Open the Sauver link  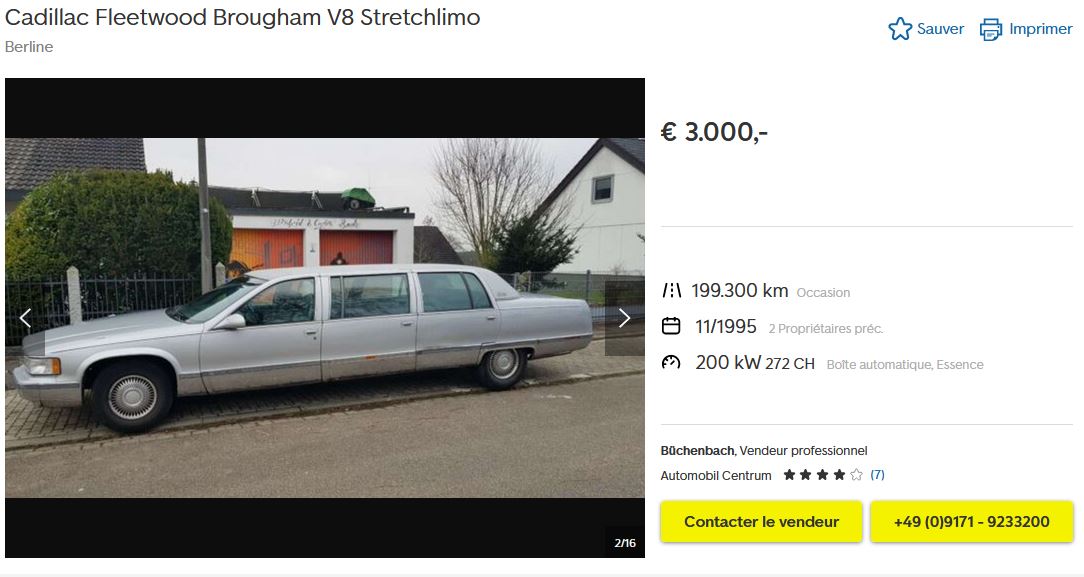click(x=940, y=29)
